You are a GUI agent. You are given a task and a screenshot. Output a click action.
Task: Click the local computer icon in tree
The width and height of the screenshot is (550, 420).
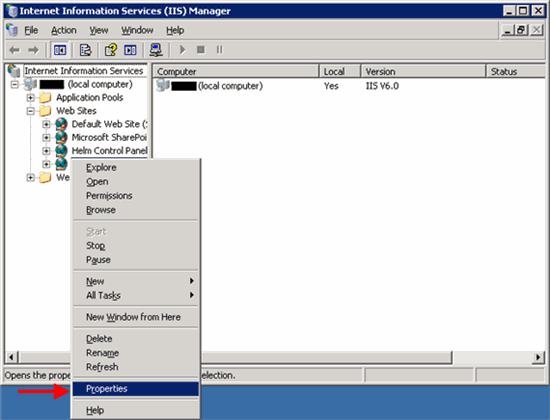click(x=30, y=84)
